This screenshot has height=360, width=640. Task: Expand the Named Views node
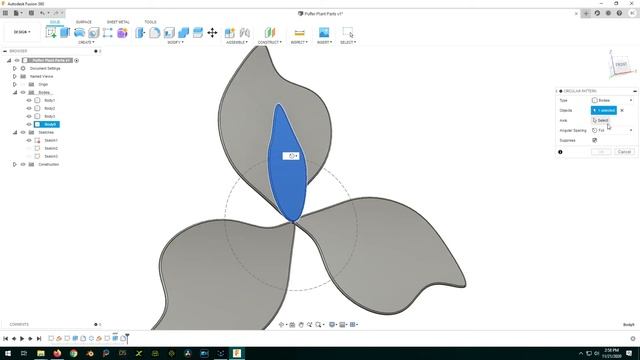pos(15,76)
